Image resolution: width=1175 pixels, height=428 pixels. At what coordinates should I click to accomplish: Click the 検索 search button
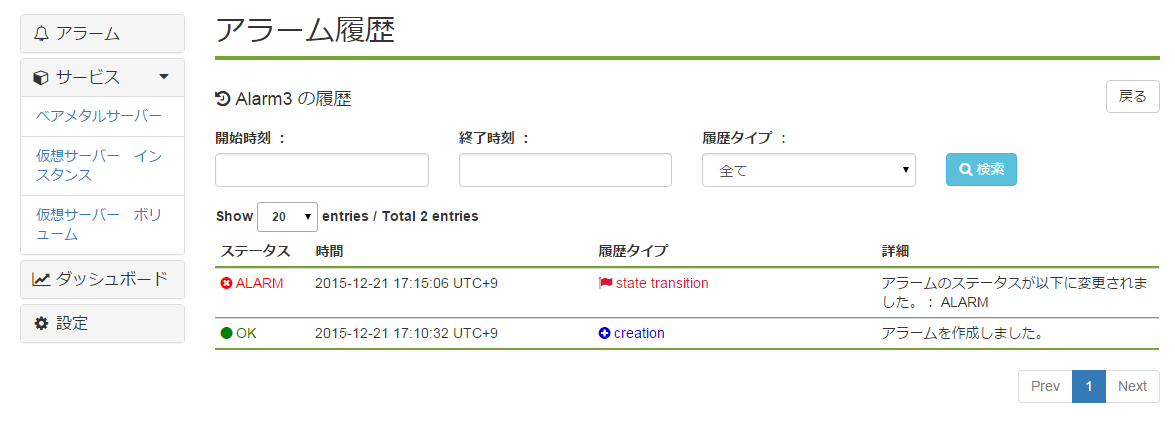[981, 169]
